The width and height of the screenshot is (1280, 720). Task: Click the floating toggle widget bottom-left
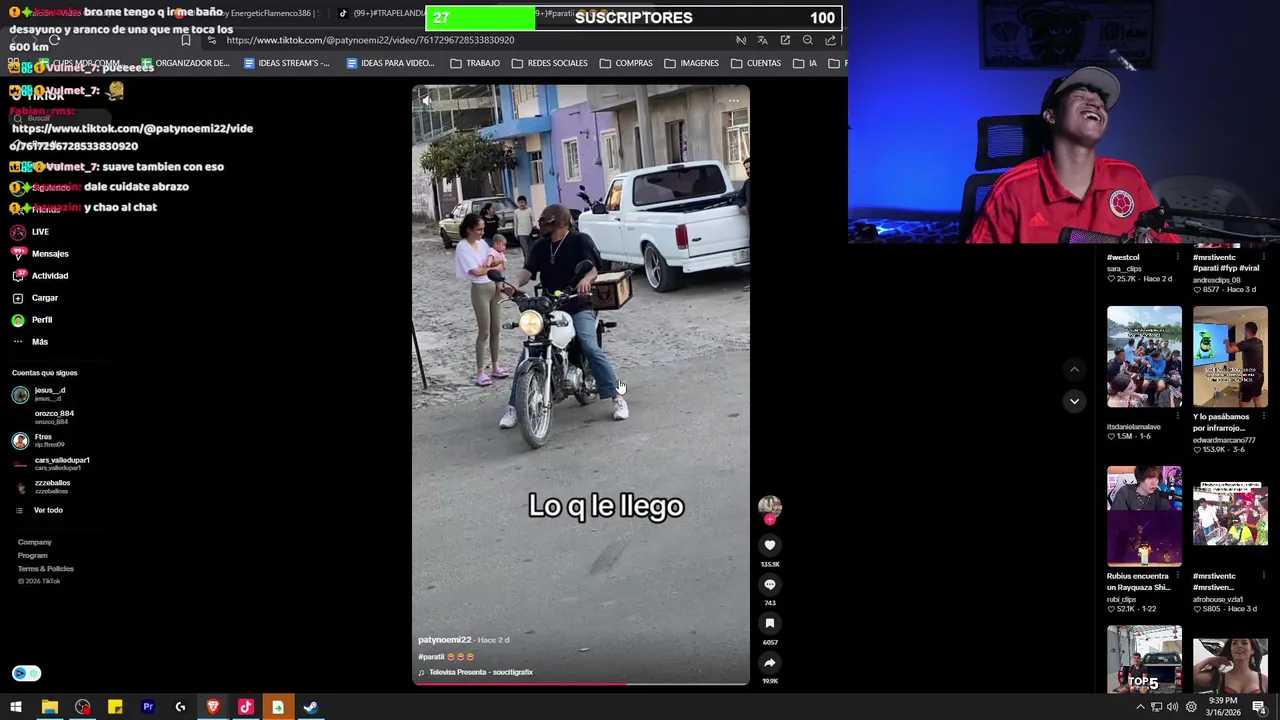click(27, 673)
